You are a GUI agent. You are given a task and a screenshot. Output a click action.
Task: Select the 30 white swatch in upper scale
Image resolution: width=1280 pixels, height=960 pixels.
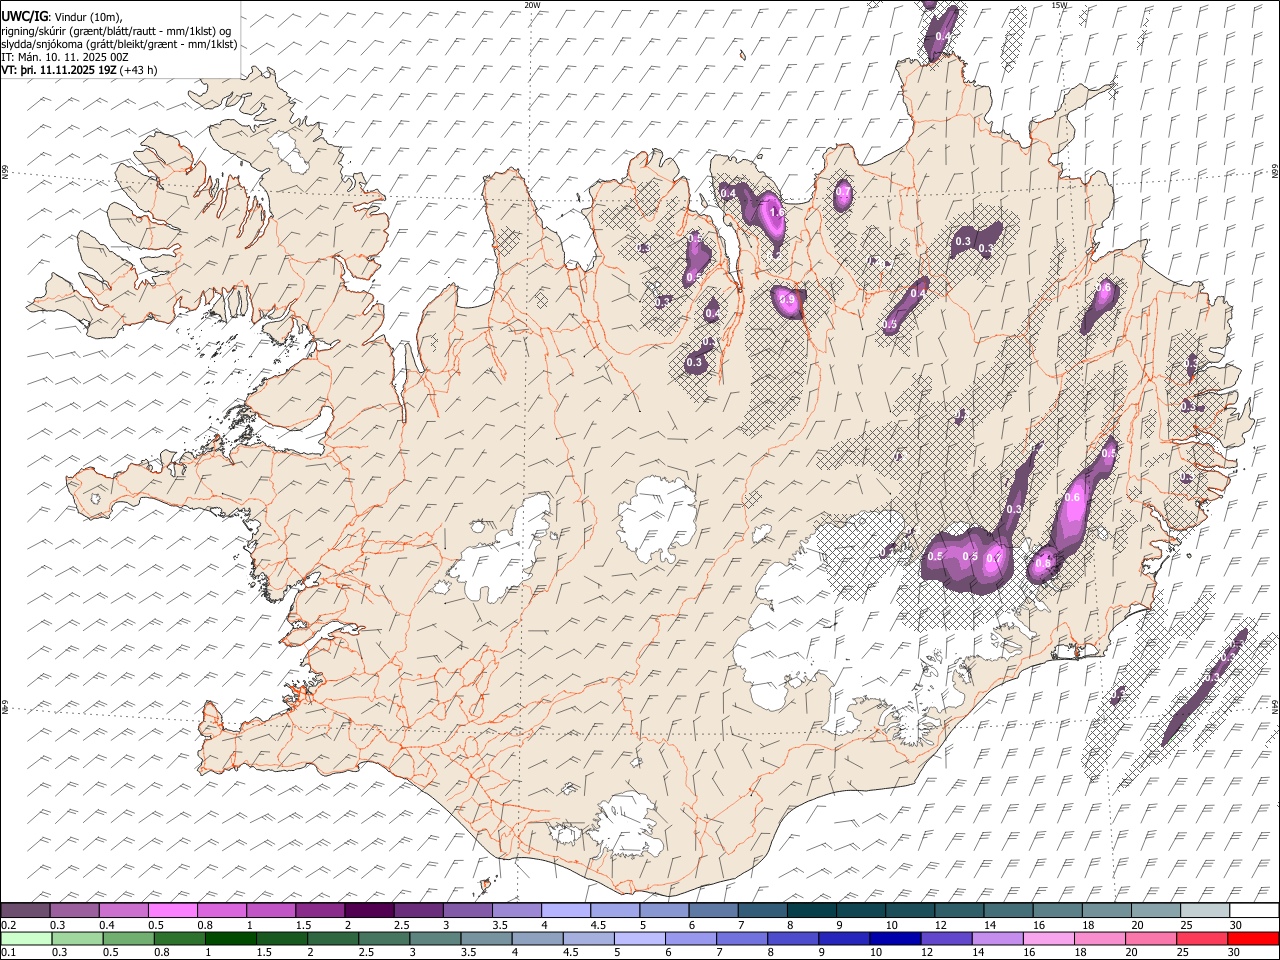[x=1254, y=910]
